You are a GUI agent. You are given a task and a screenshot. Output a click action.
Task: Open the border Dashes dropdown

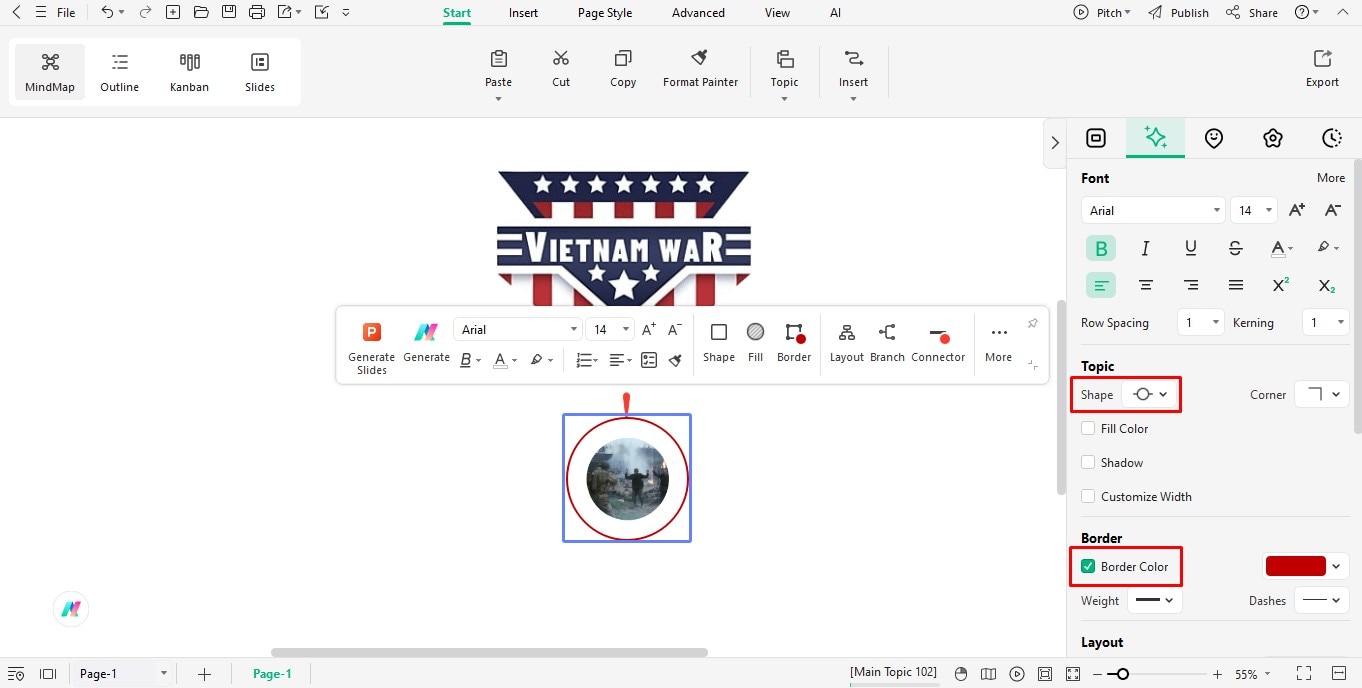click(x=1322, y=600)
